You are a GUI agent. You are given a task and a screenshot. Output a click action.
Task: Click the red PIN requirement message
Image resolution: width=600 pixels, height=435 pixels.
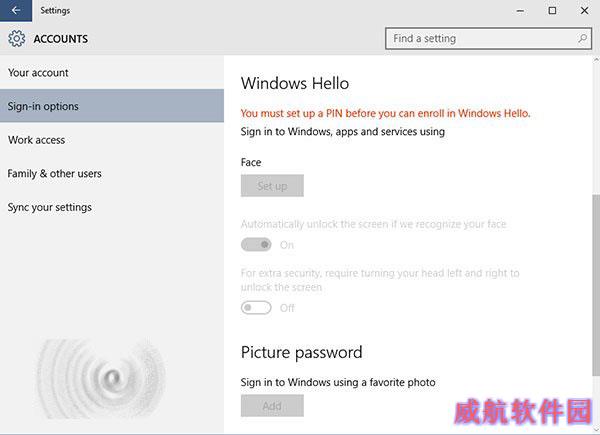385,113
